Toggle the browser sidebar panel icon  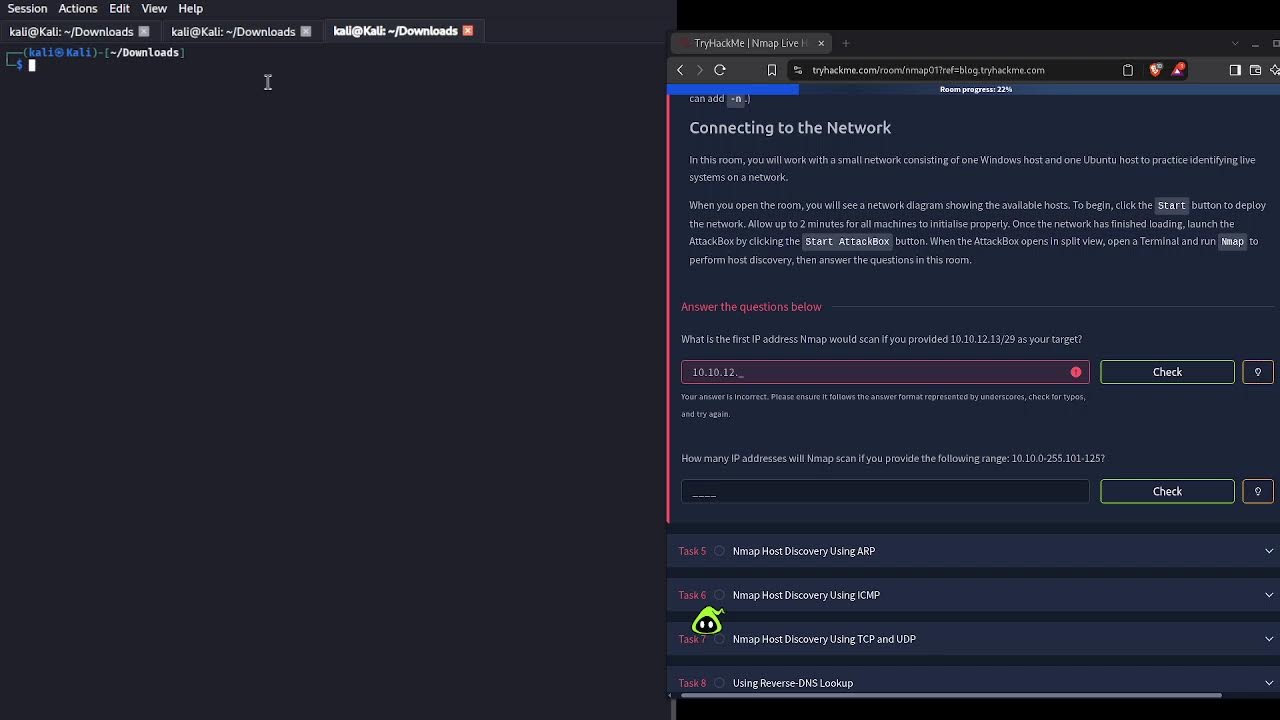click(1235, 70)
